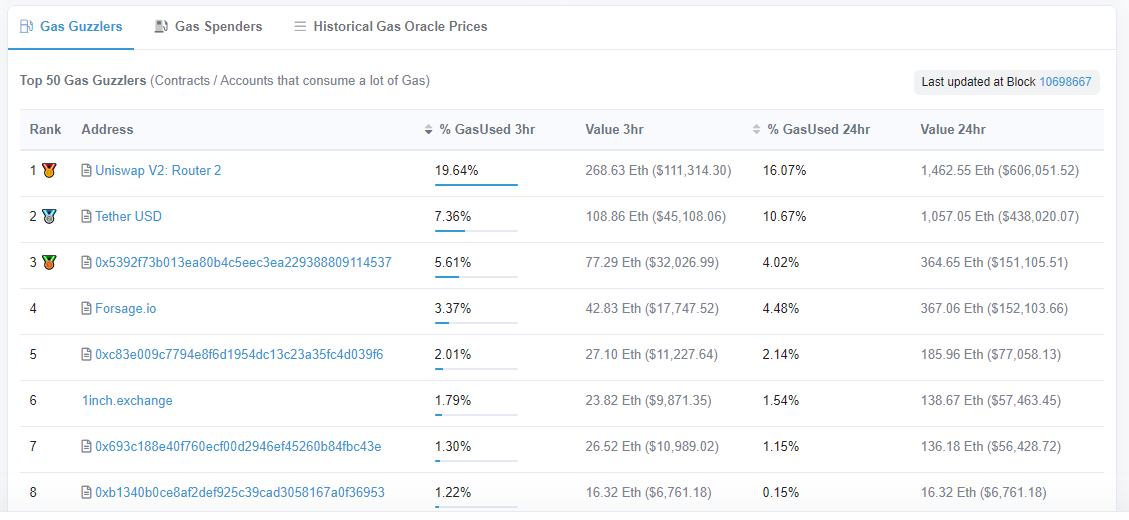Click the 16.07% 24hr gas percentage

785,171
